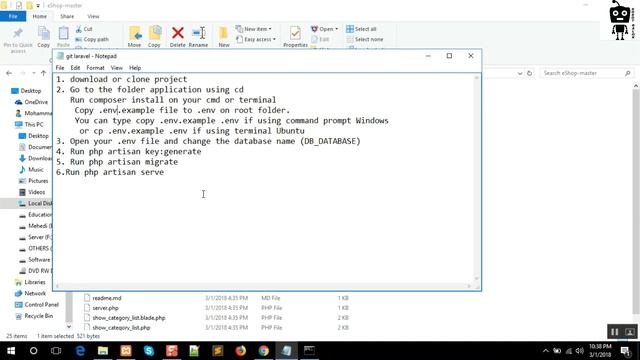The width and height of the screenshot is (640, 360).
Task: Switch to the Explorer View ribbon tab
Action: pyautogui.click(x=93, y=16)
